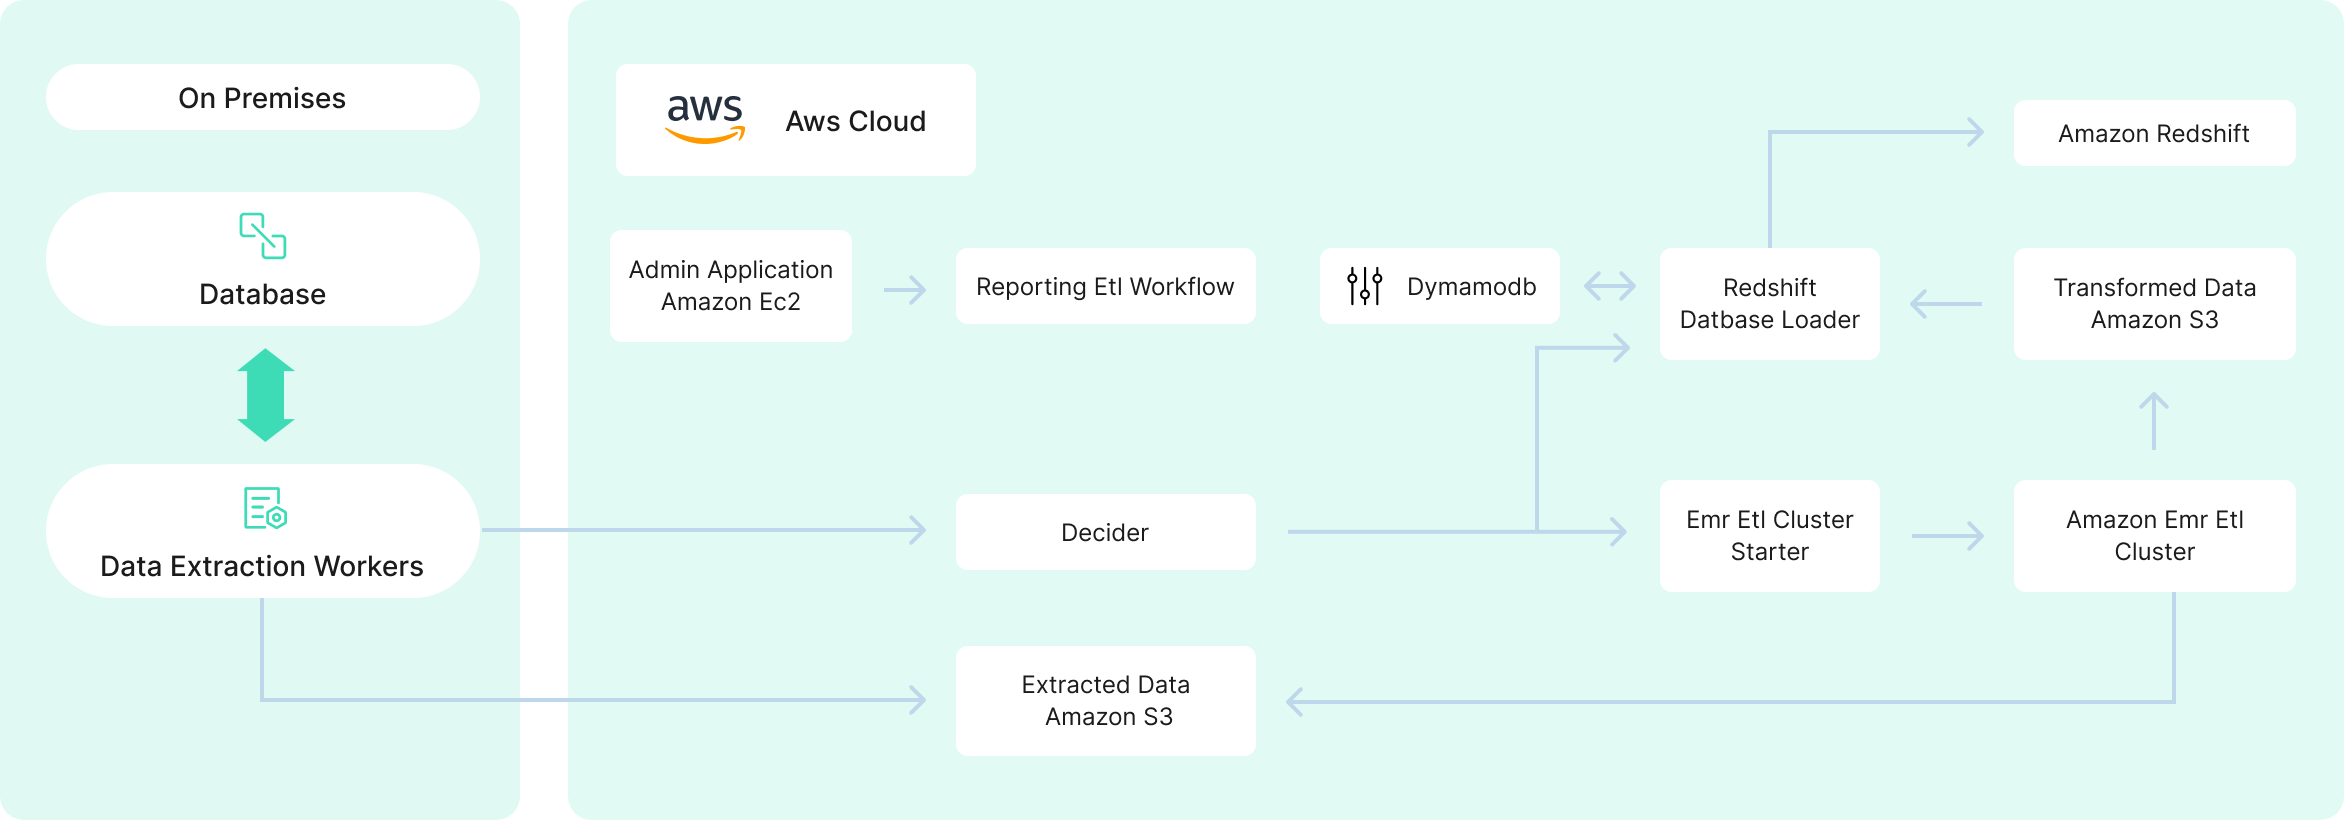This screenshot has height=820, width=2344.
Task: Select the Extracted Data Amazon S3 box
Action: 1106,701
